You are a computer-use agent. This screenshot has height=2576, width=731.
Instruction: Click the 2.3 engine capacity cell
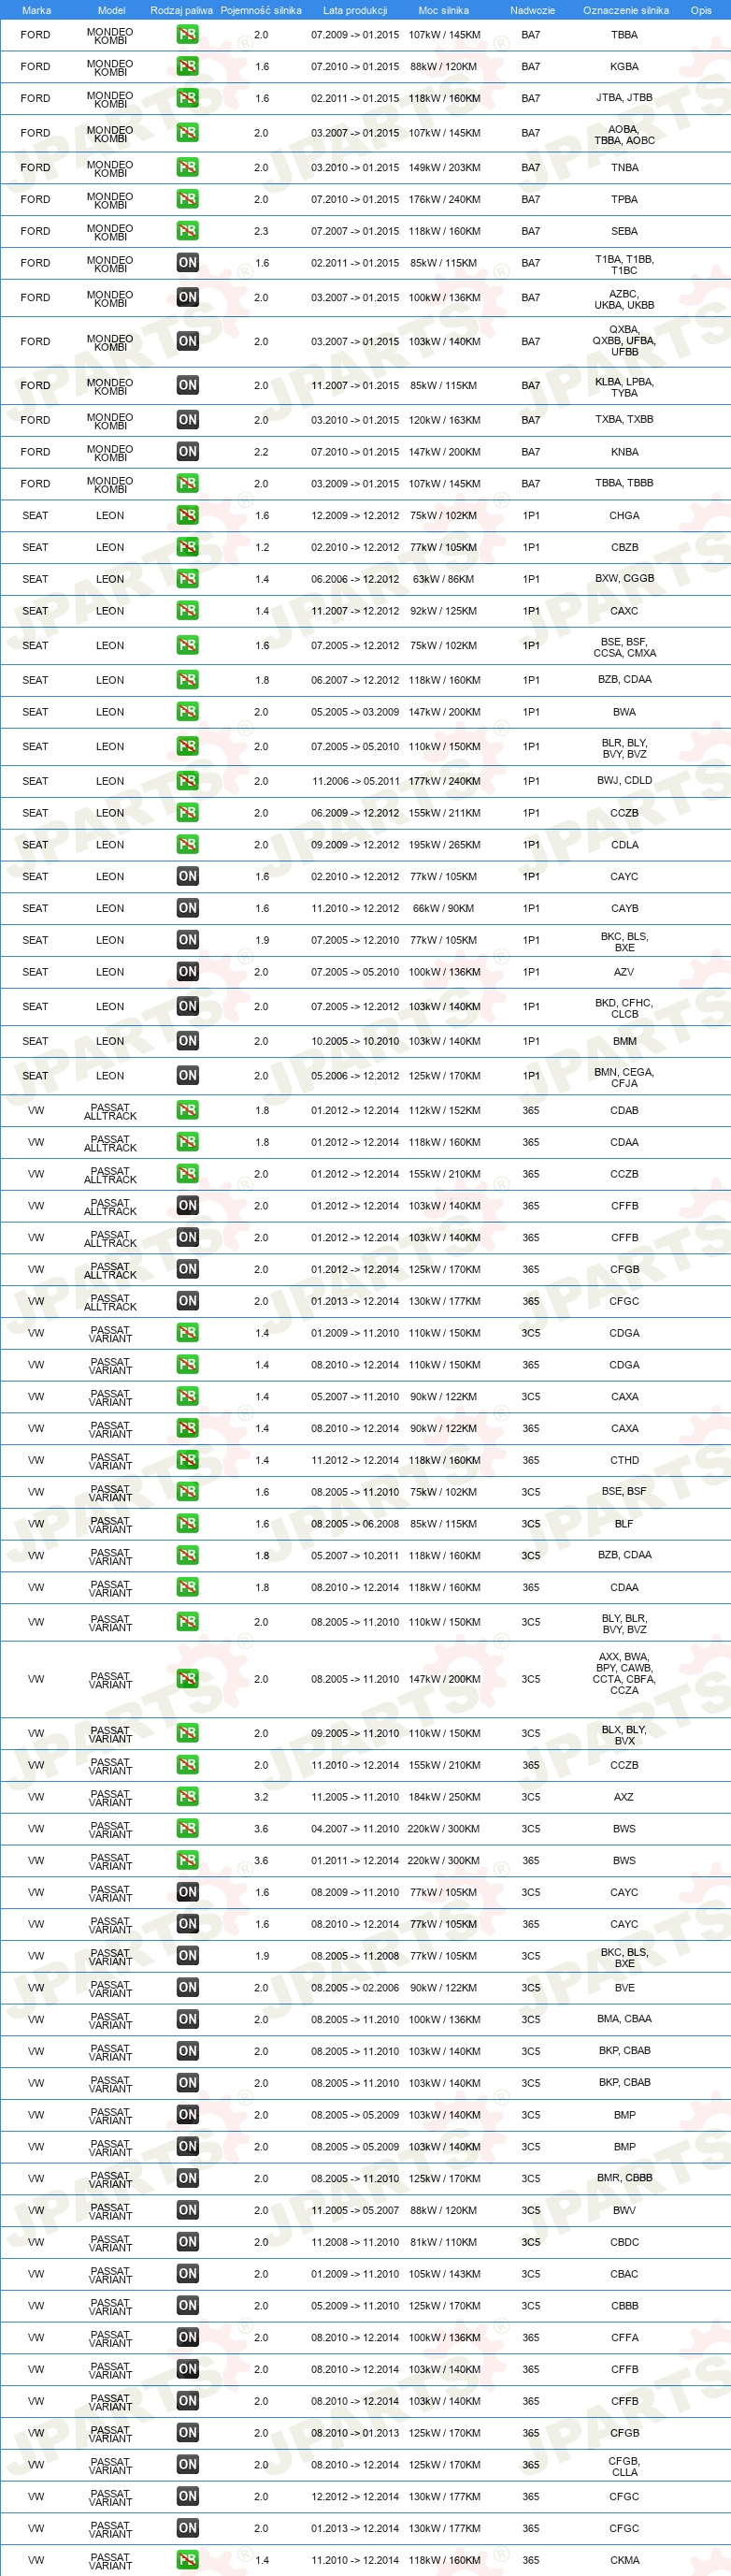click(261, 231)
